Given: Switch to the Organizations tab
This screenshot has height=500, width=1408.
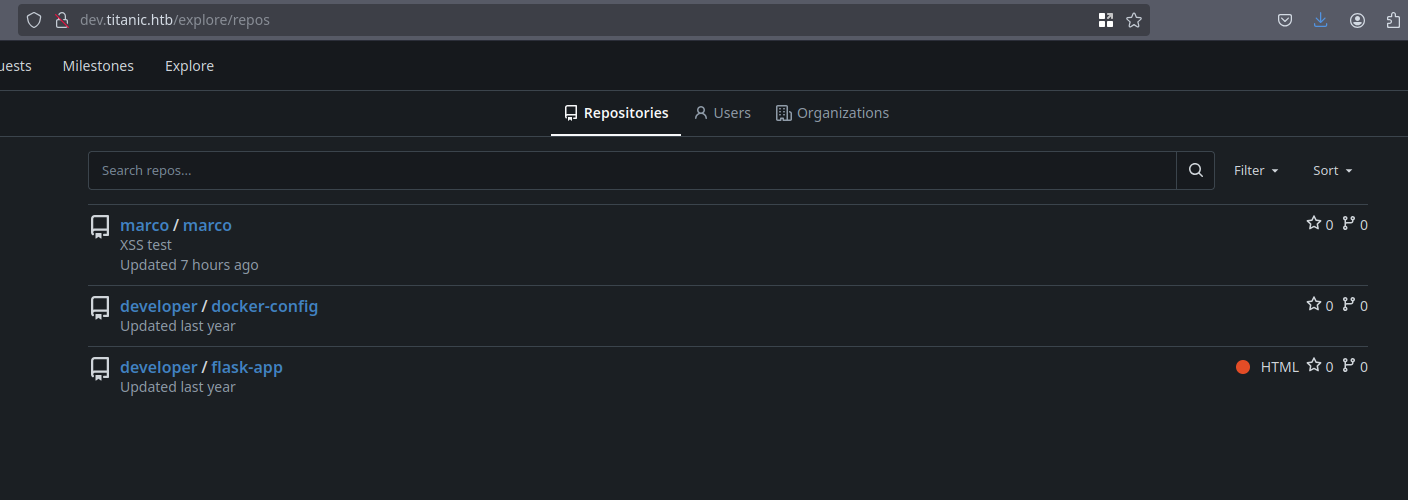Looking at the screenshot, I should point(832,113).
